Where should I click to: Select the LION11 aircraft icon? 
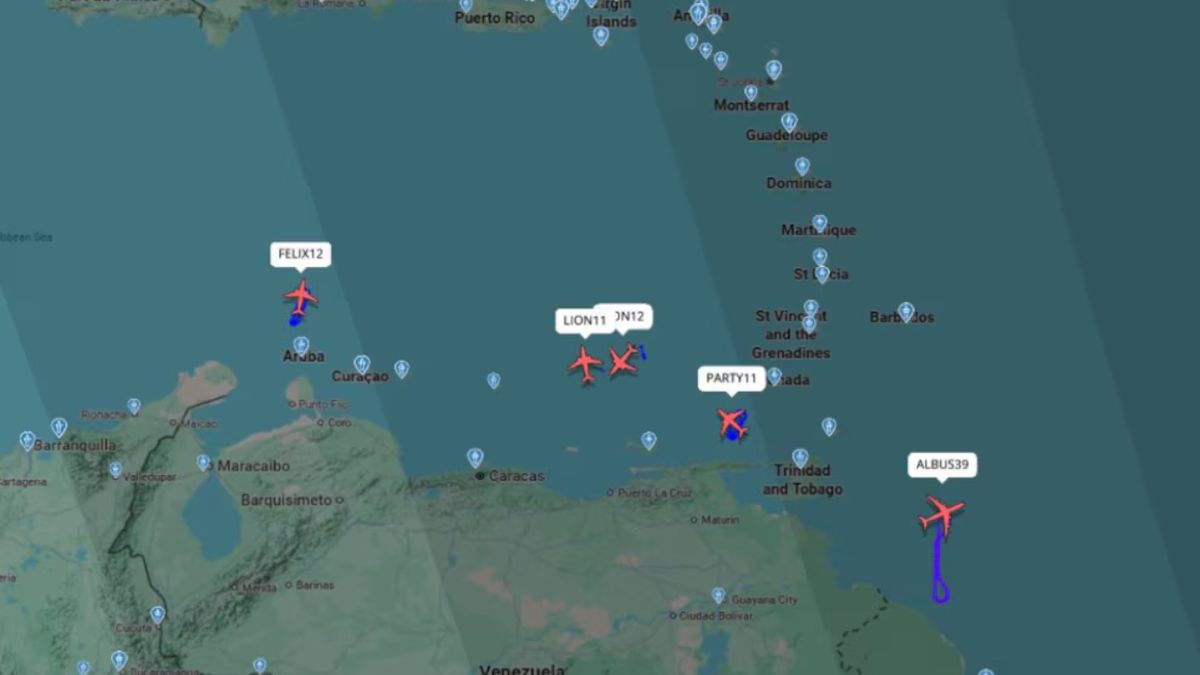pyautogui.click(x=585, y=363)
